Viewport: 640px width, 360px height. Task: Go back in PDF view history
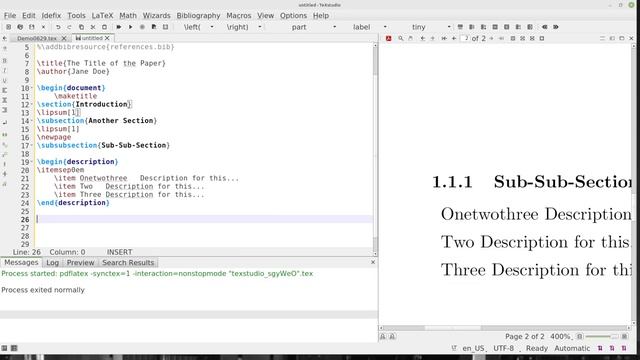(x=423, y=38)
